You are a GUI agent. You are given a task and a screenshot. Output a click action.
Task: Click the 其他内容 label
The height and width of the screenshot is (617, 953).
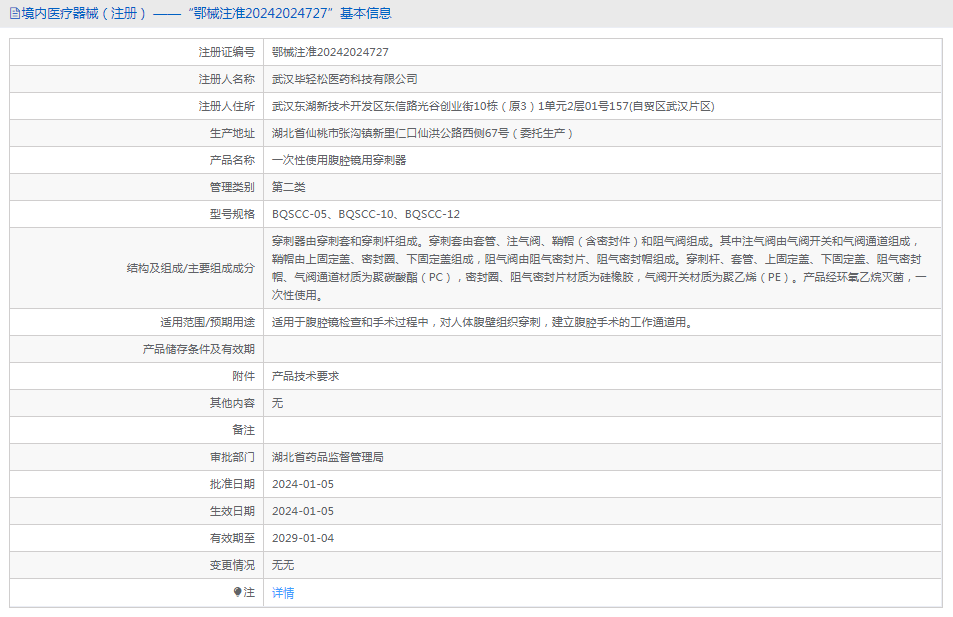tap(232, 403)
